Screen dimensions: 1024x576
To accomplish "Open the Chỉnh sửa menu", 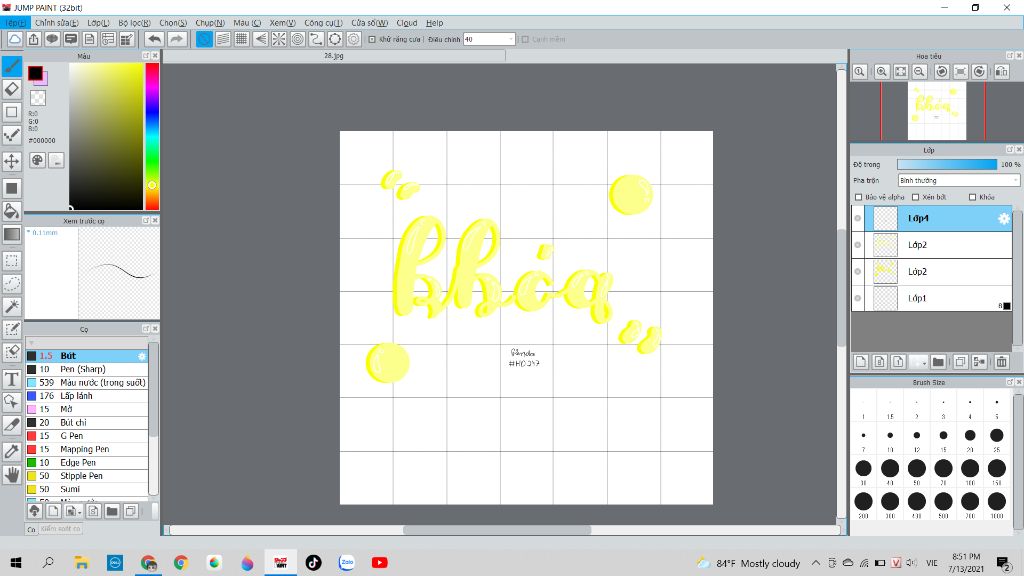I will tap(57, 23).
